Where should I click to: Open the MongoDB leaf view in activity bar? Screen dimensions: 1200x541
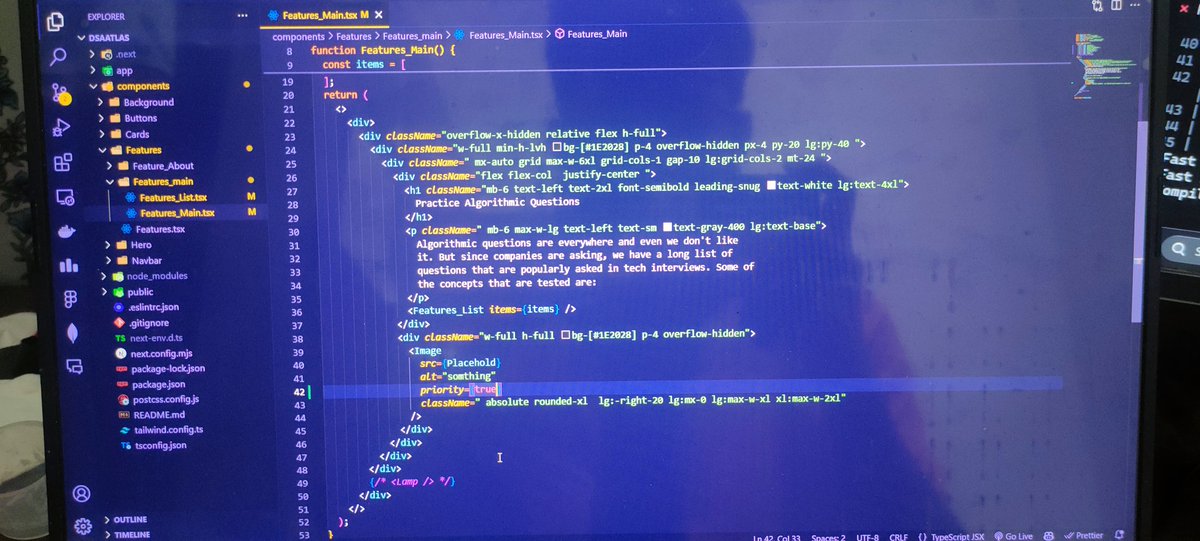[x=72, y=331]
